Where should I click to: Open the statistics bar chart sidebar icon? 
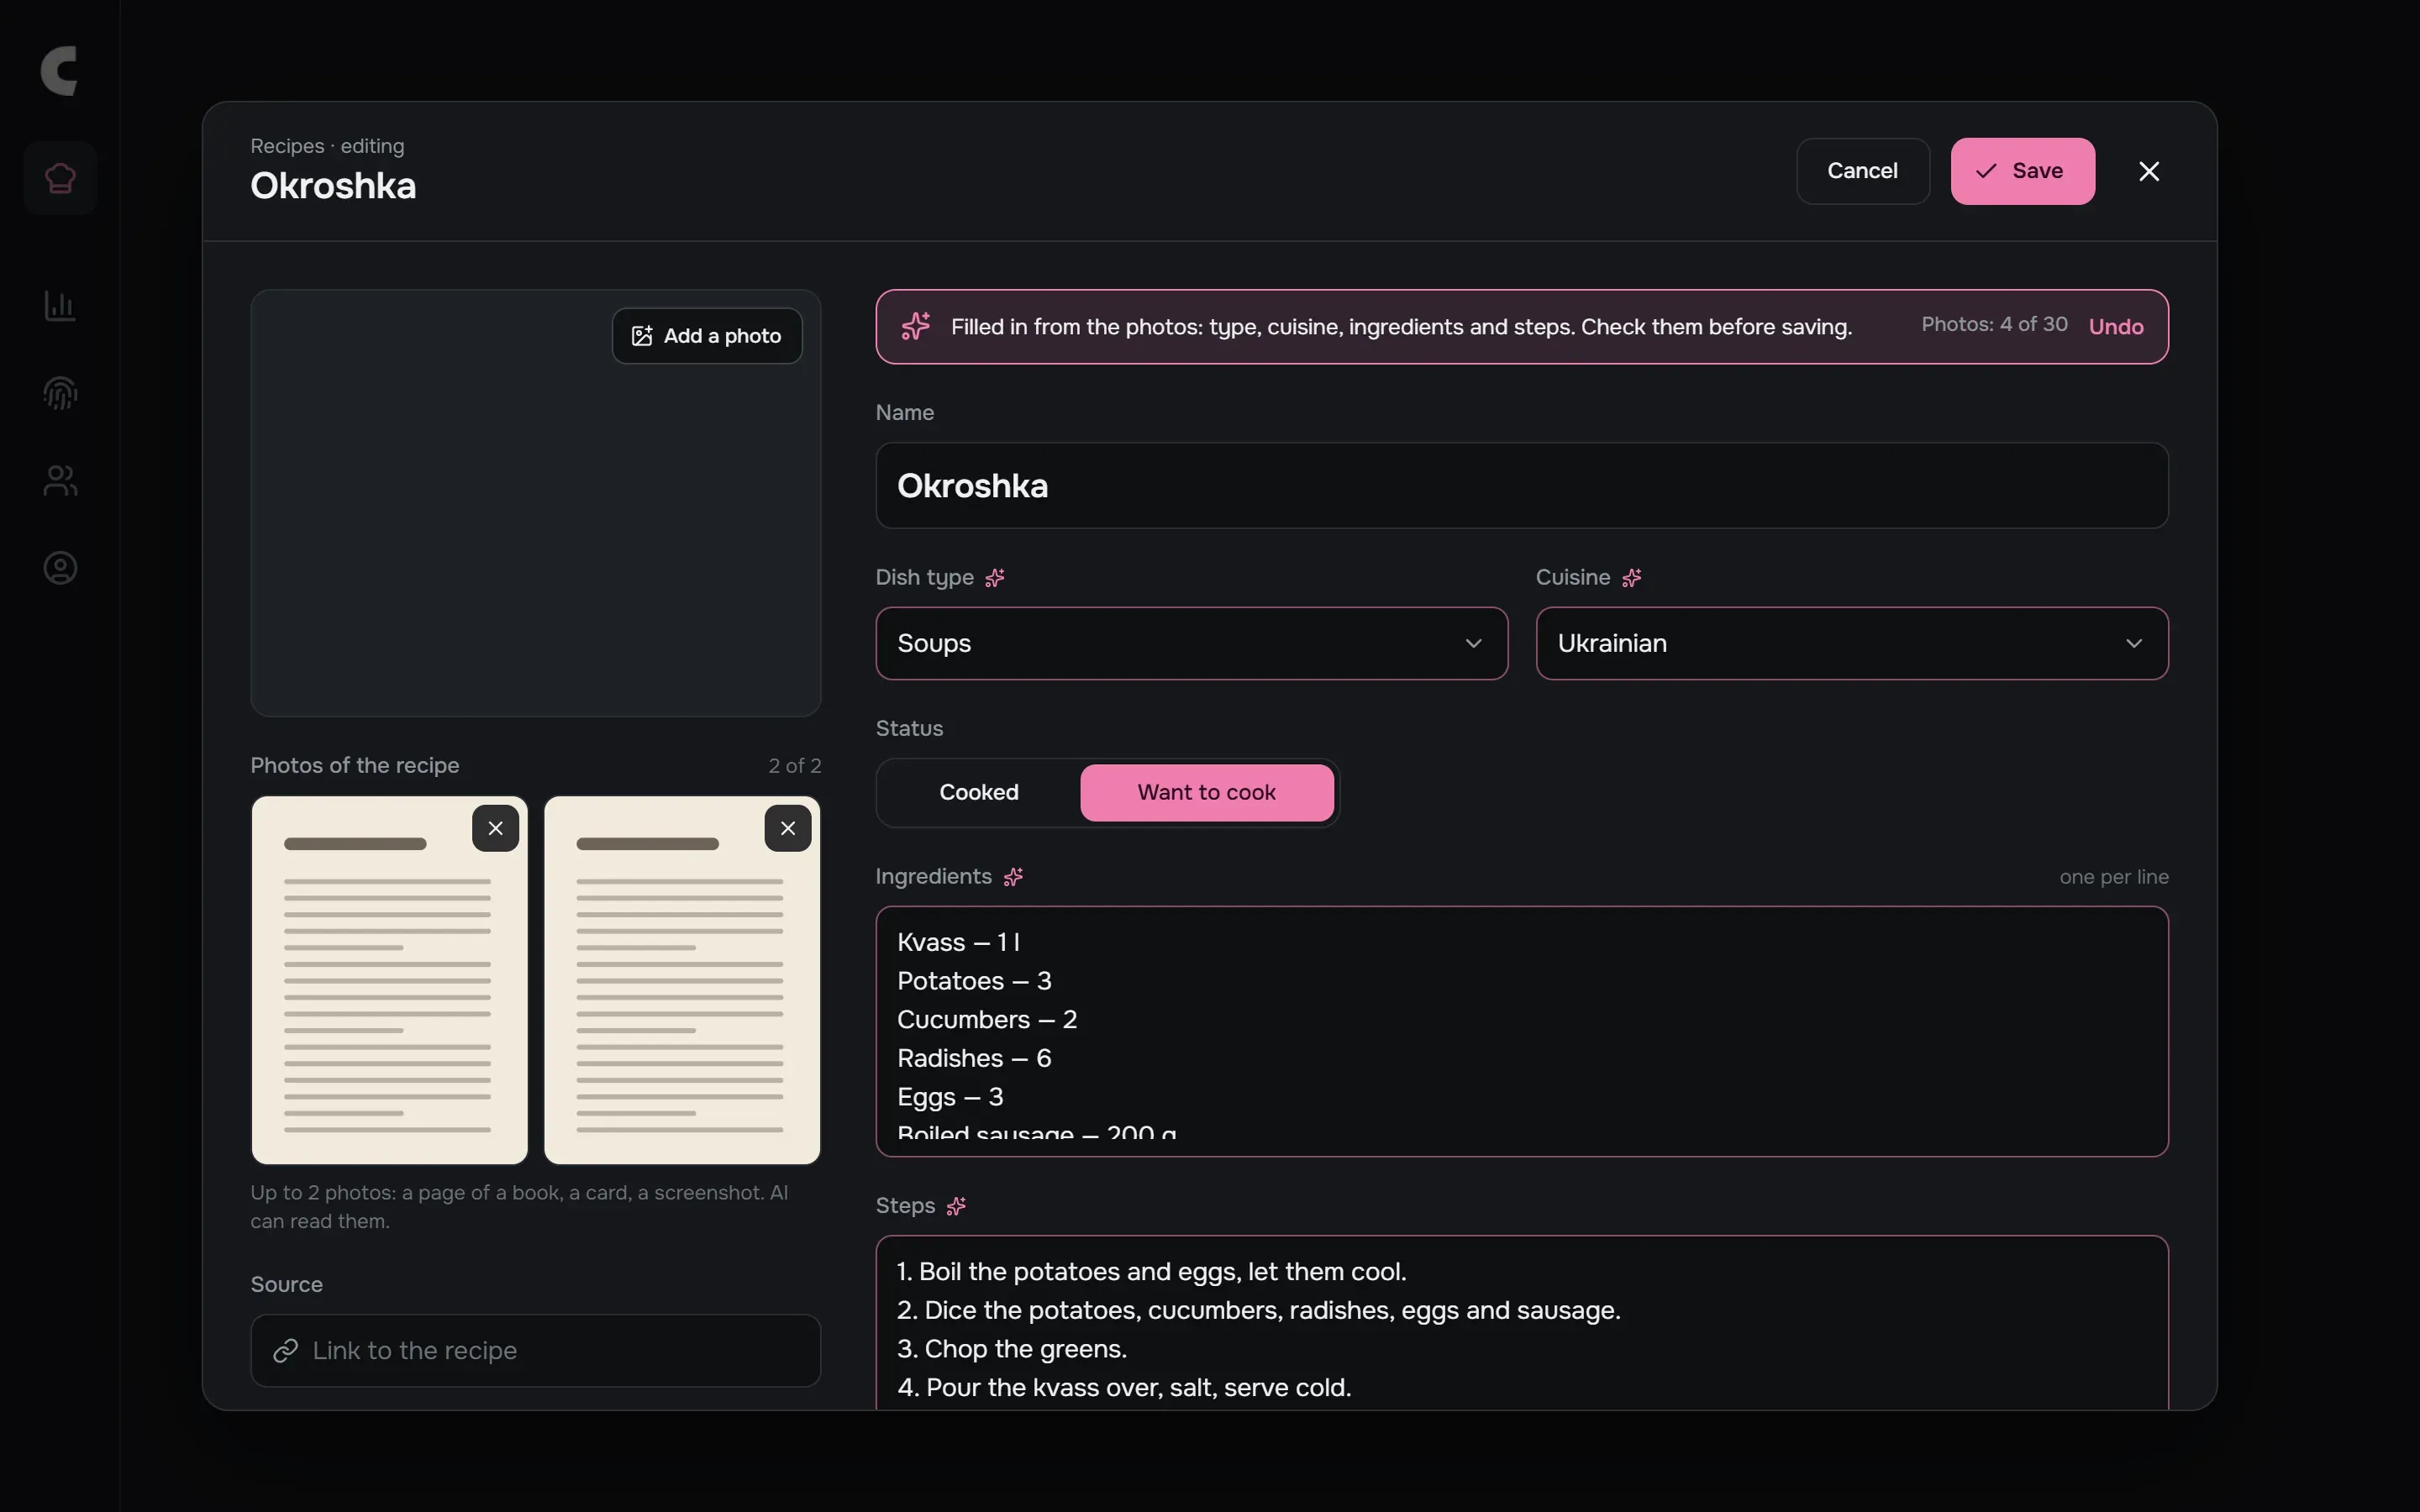[60, 306]
